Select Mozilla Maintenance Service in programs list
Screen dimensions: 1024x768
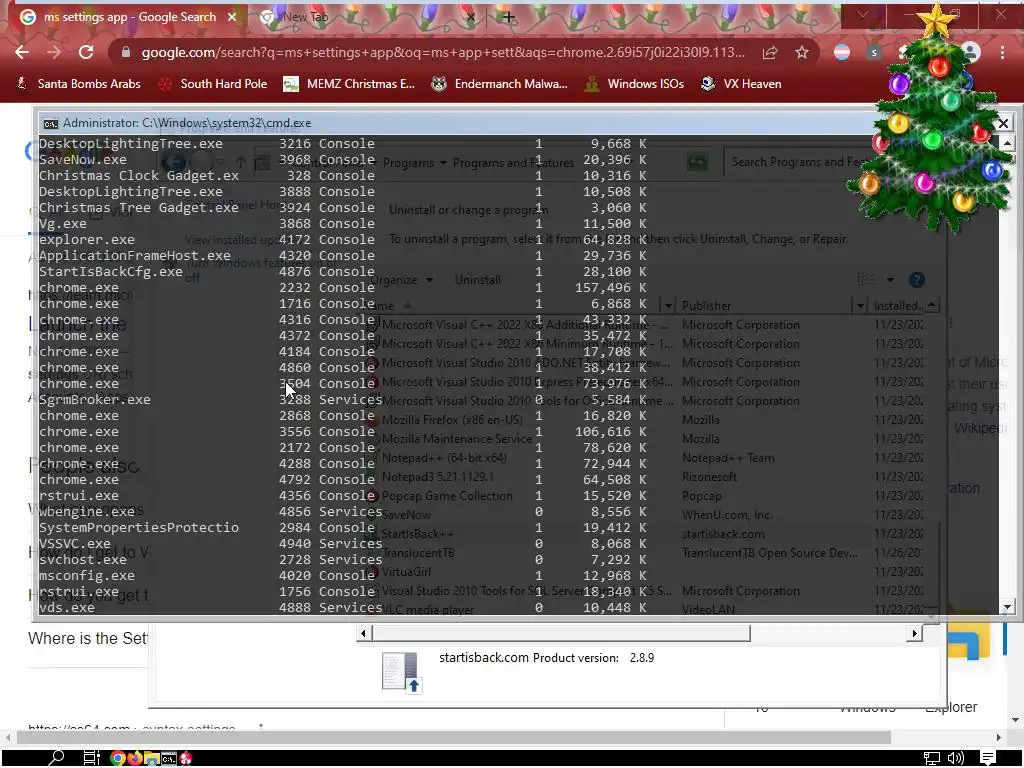click(456, 439)
